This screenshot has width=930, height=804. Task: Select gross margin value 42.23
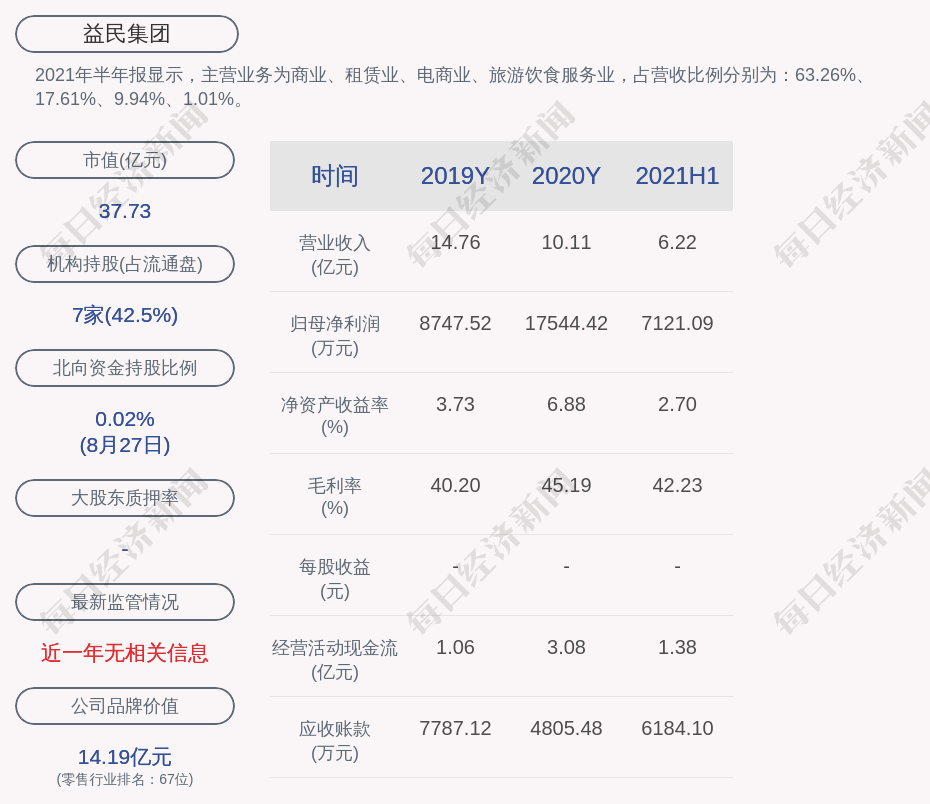(x=677, y=486)
